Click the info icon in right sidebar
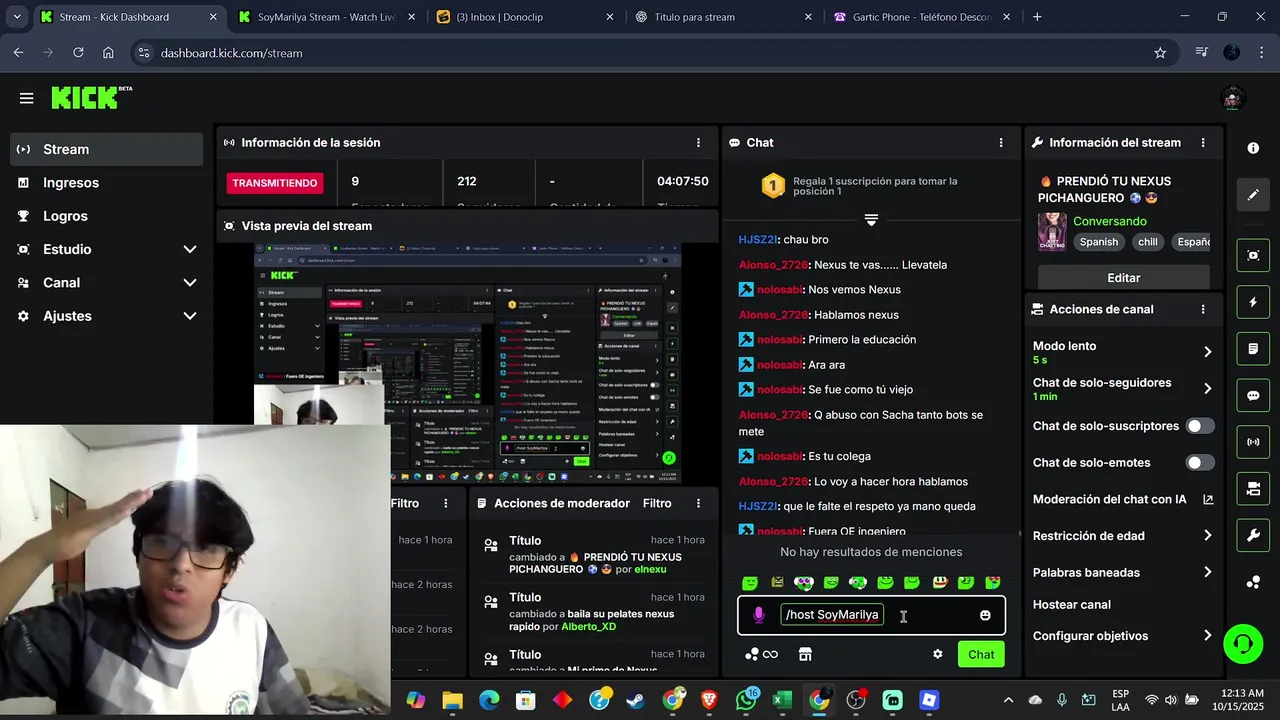Viewport: 1280px width, 720px height. (x=1253, y=148)
